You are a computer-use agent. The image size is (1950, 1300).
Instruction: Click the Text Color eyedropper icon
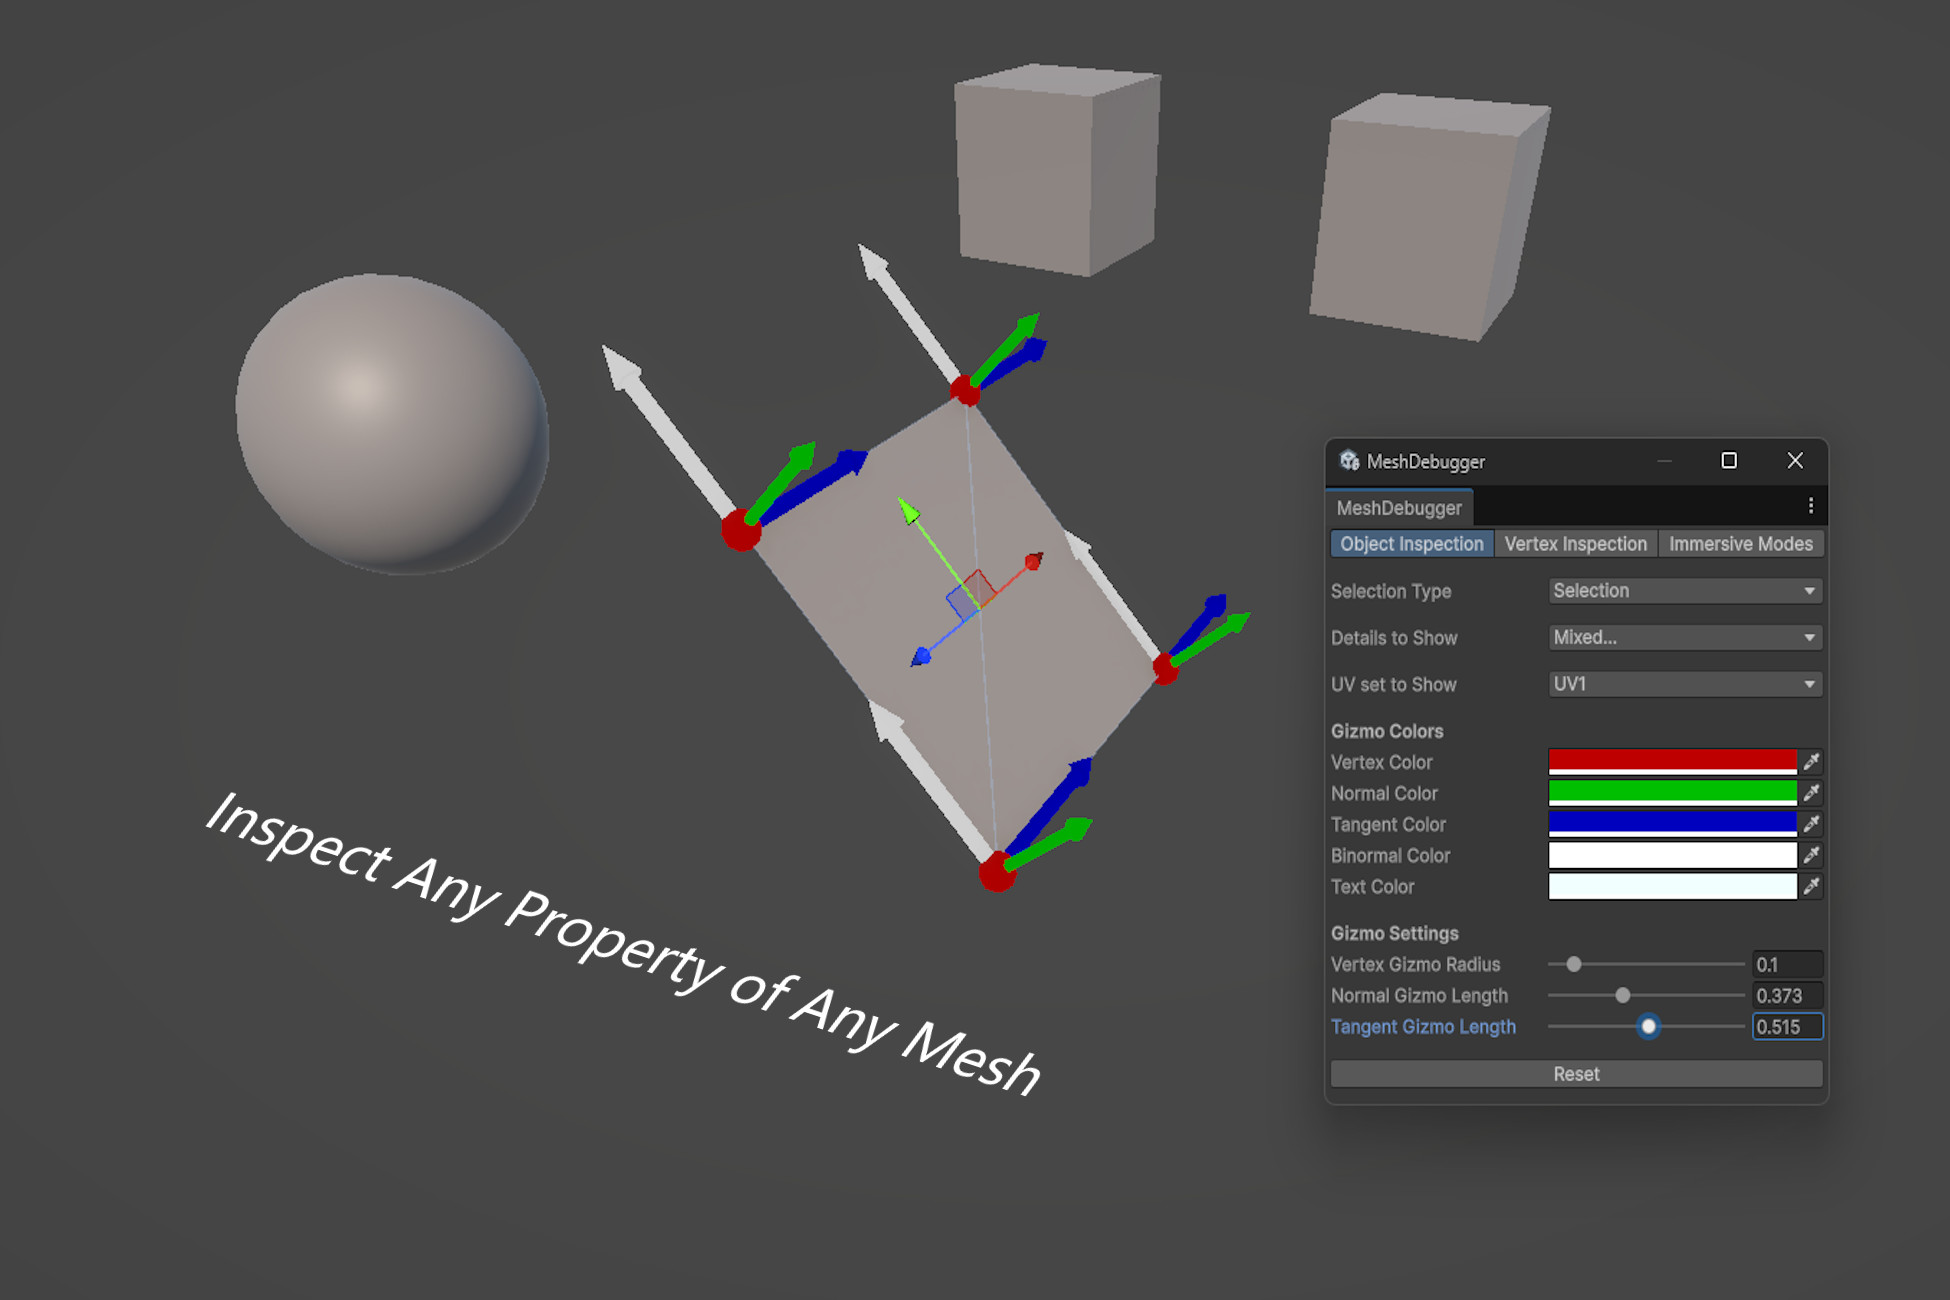click(1811, 886)
